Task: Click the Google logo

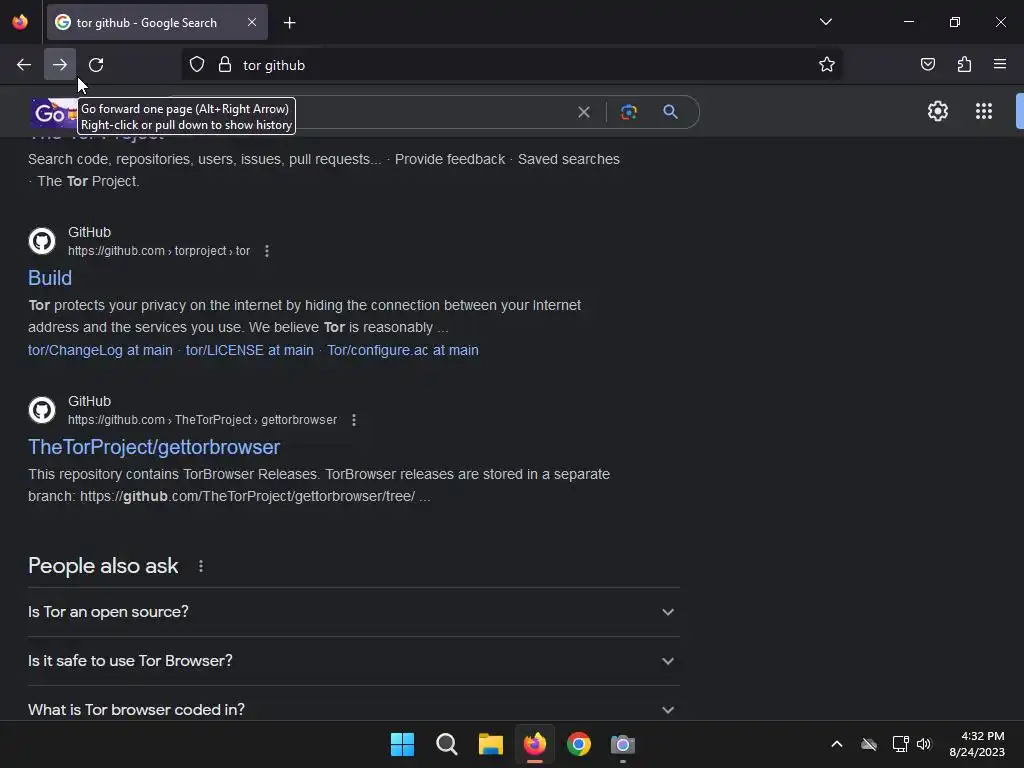Action: [x=54, y=113]
